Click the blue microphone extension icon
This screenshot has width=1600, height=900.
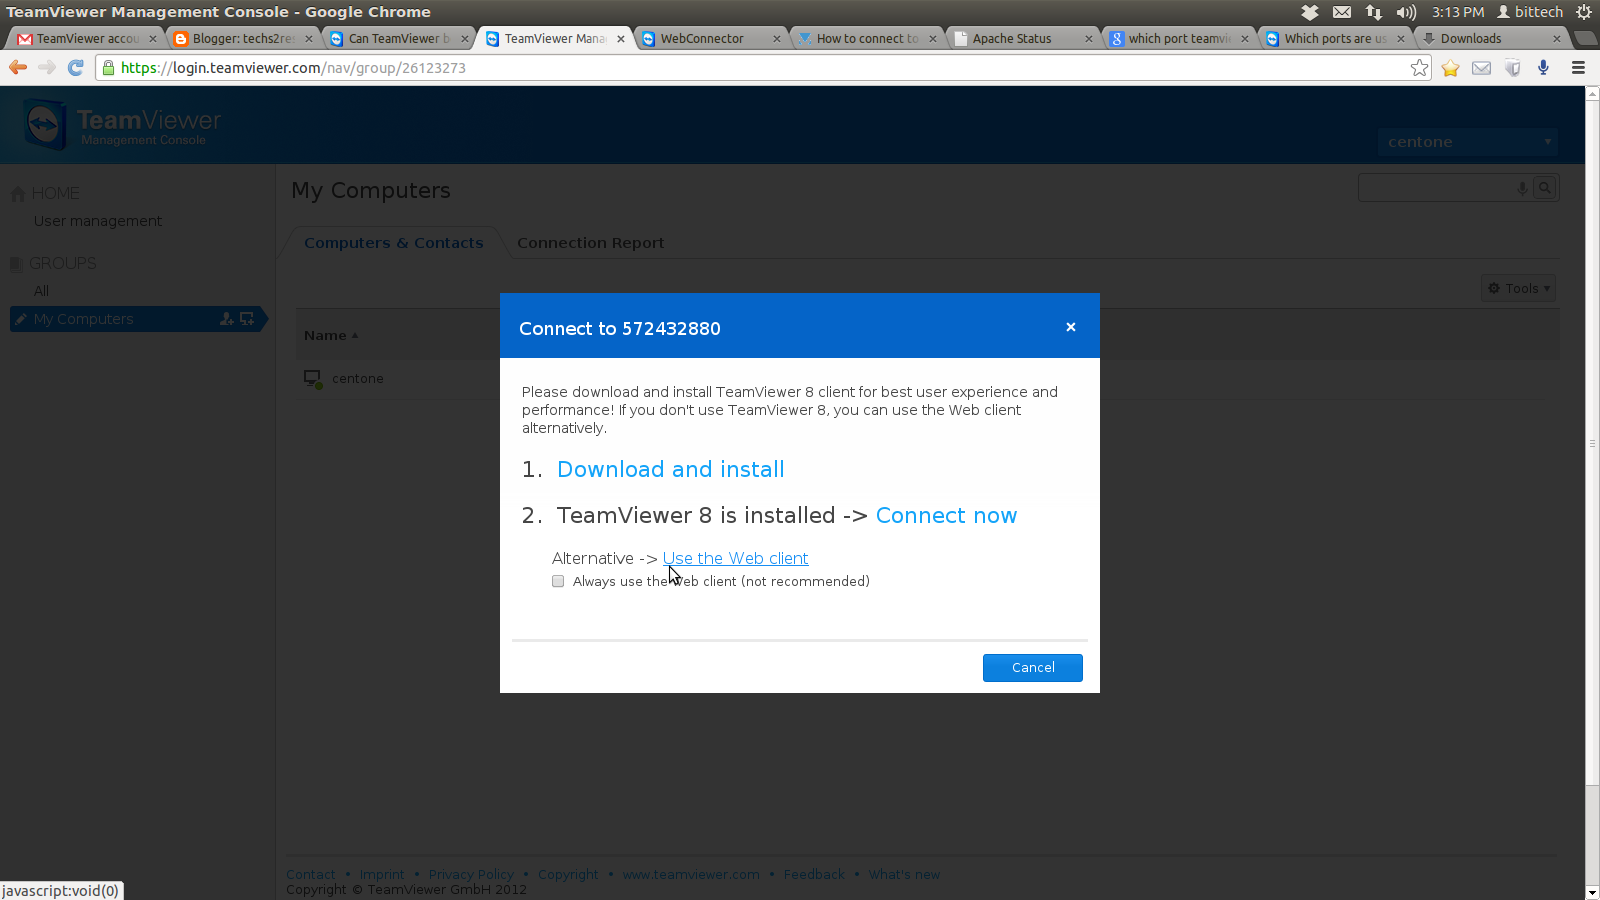point(1544,68)
